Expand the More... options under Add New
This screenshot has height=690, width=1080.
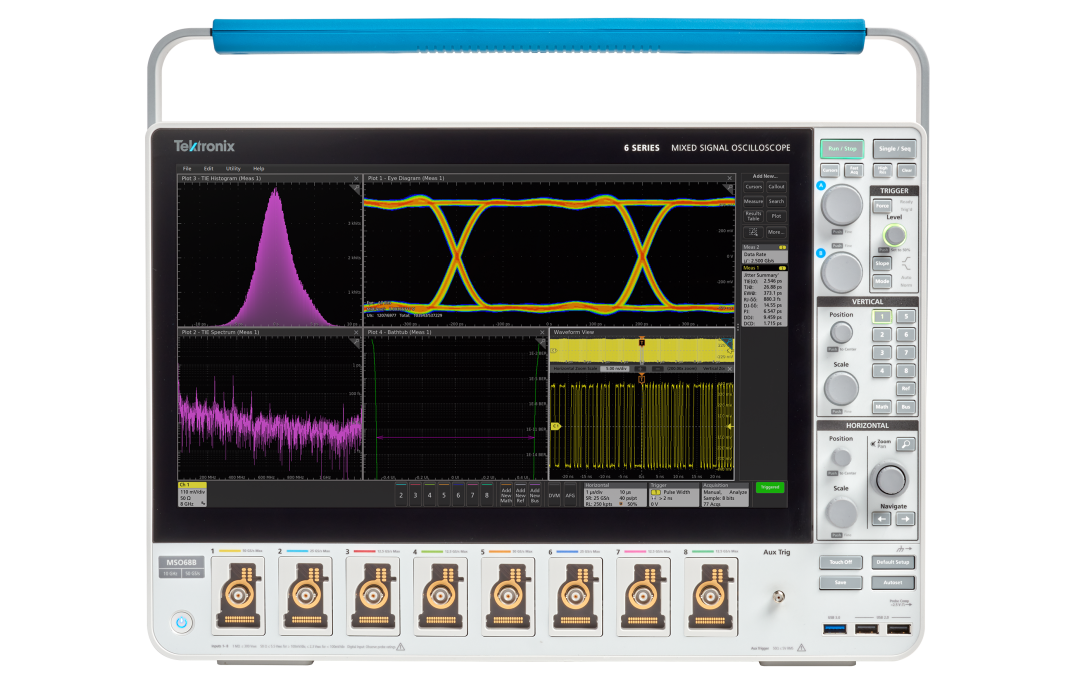click(776, 232)
